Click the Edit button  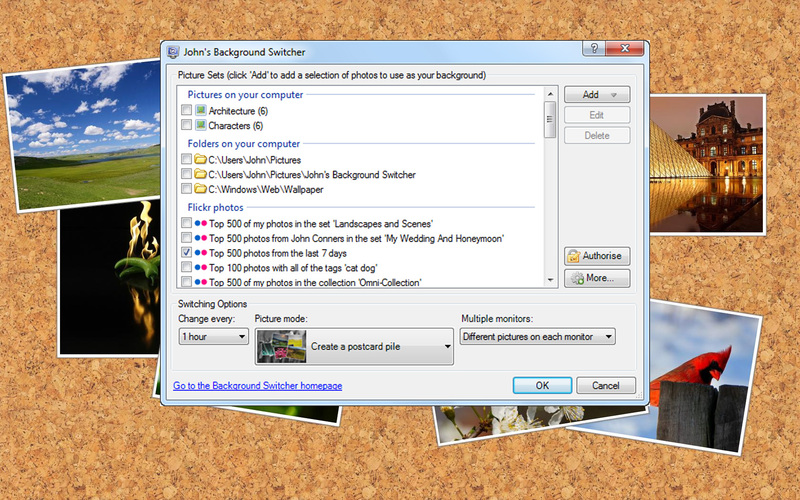click(x=597, y=115)
